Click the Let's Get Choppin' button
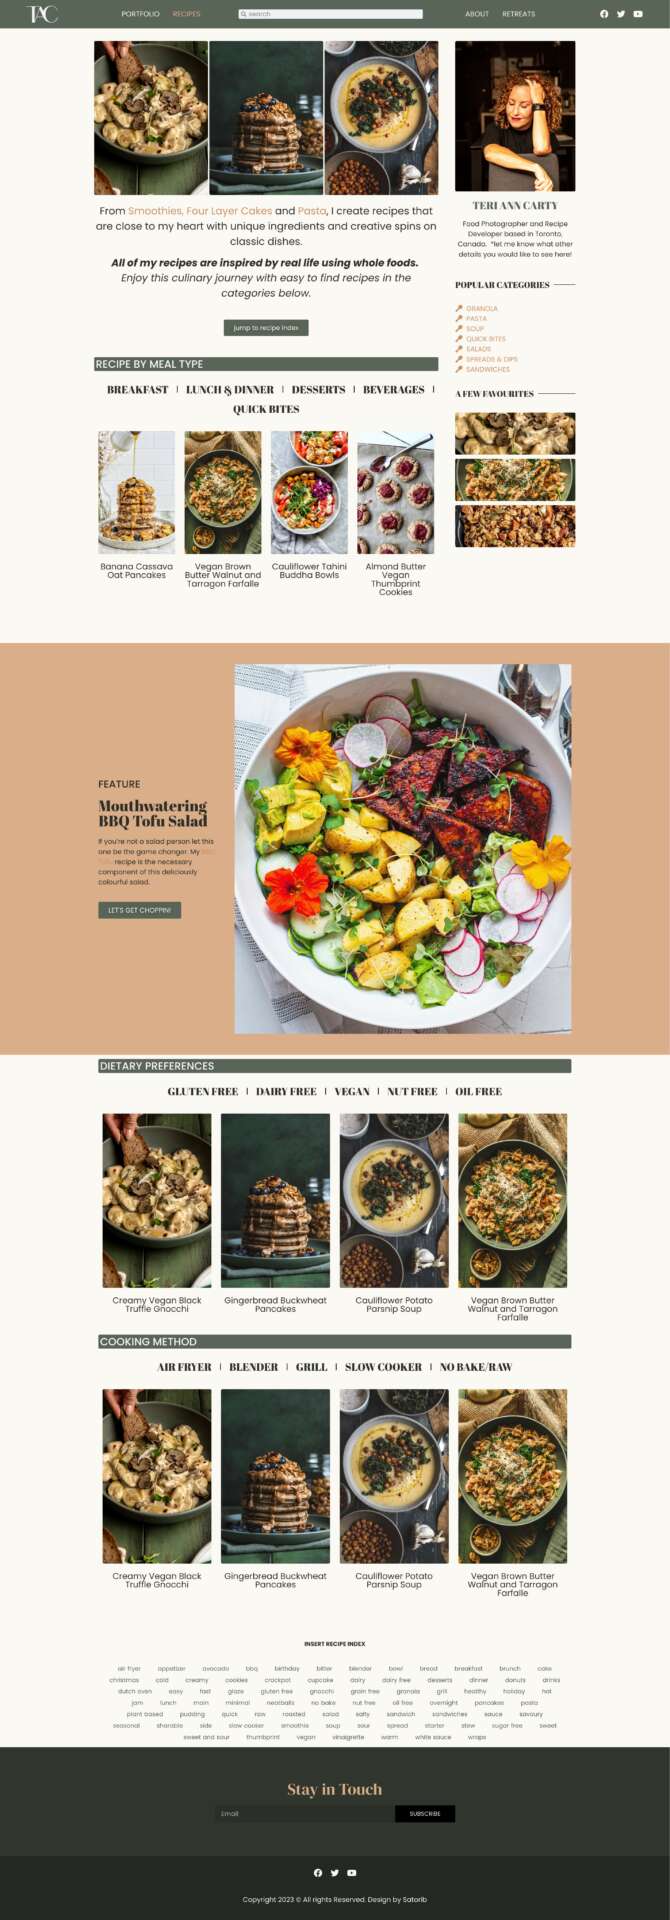The width and height of the screenshot is (670, 1920). (139, 910)
